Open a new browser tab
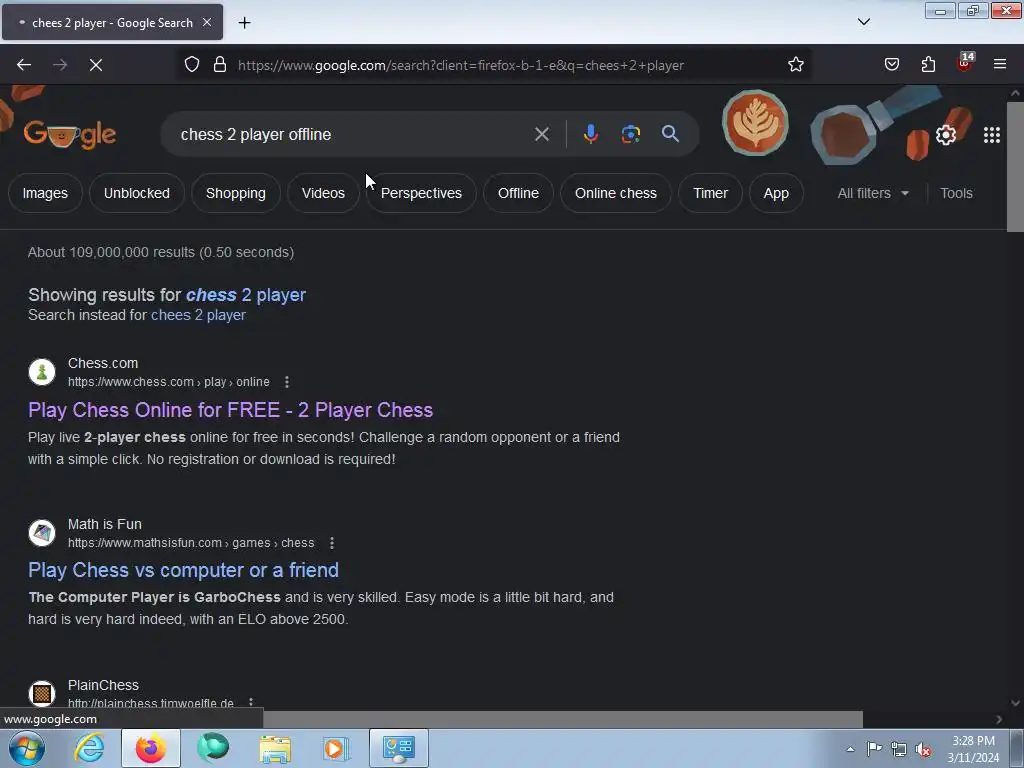Viewport: 1024px width, 768px height. tap(244, 23)
